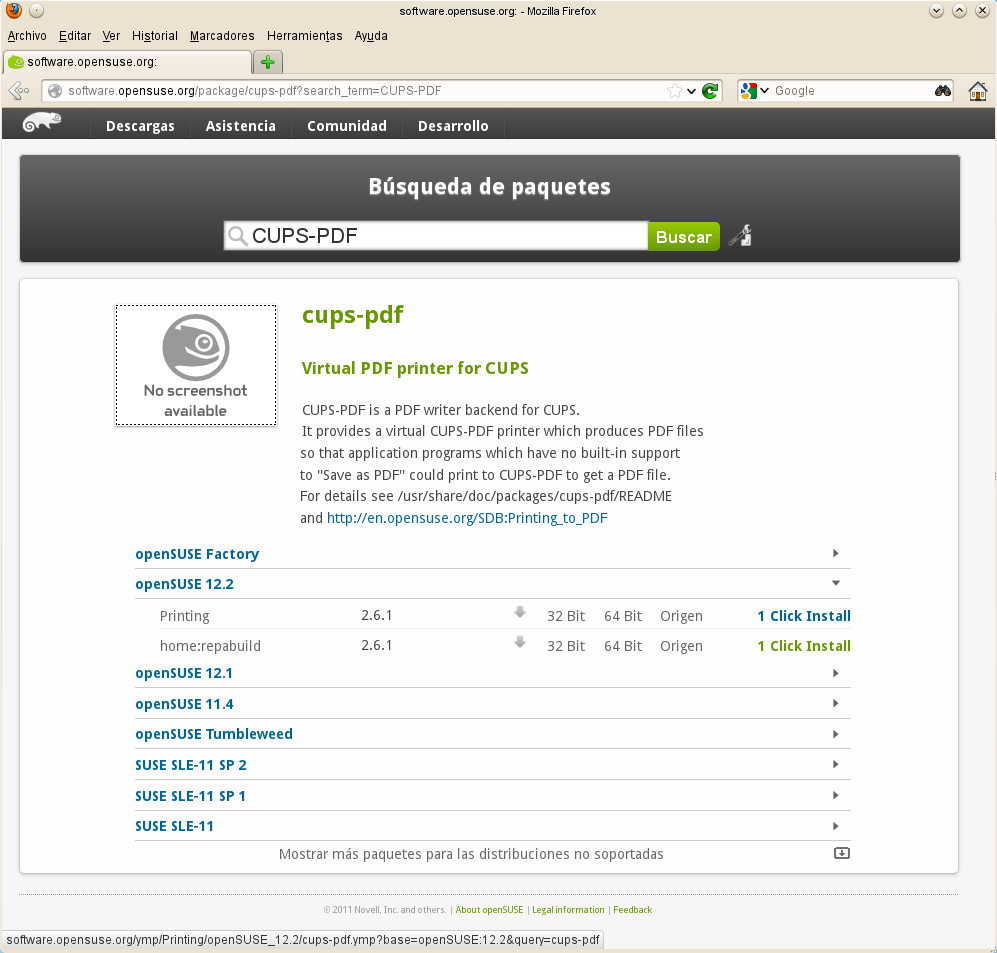The image size is (997, 953).
Task: Expand the SUSE SLE-11 SP 2 arrow
Action: 835,764
